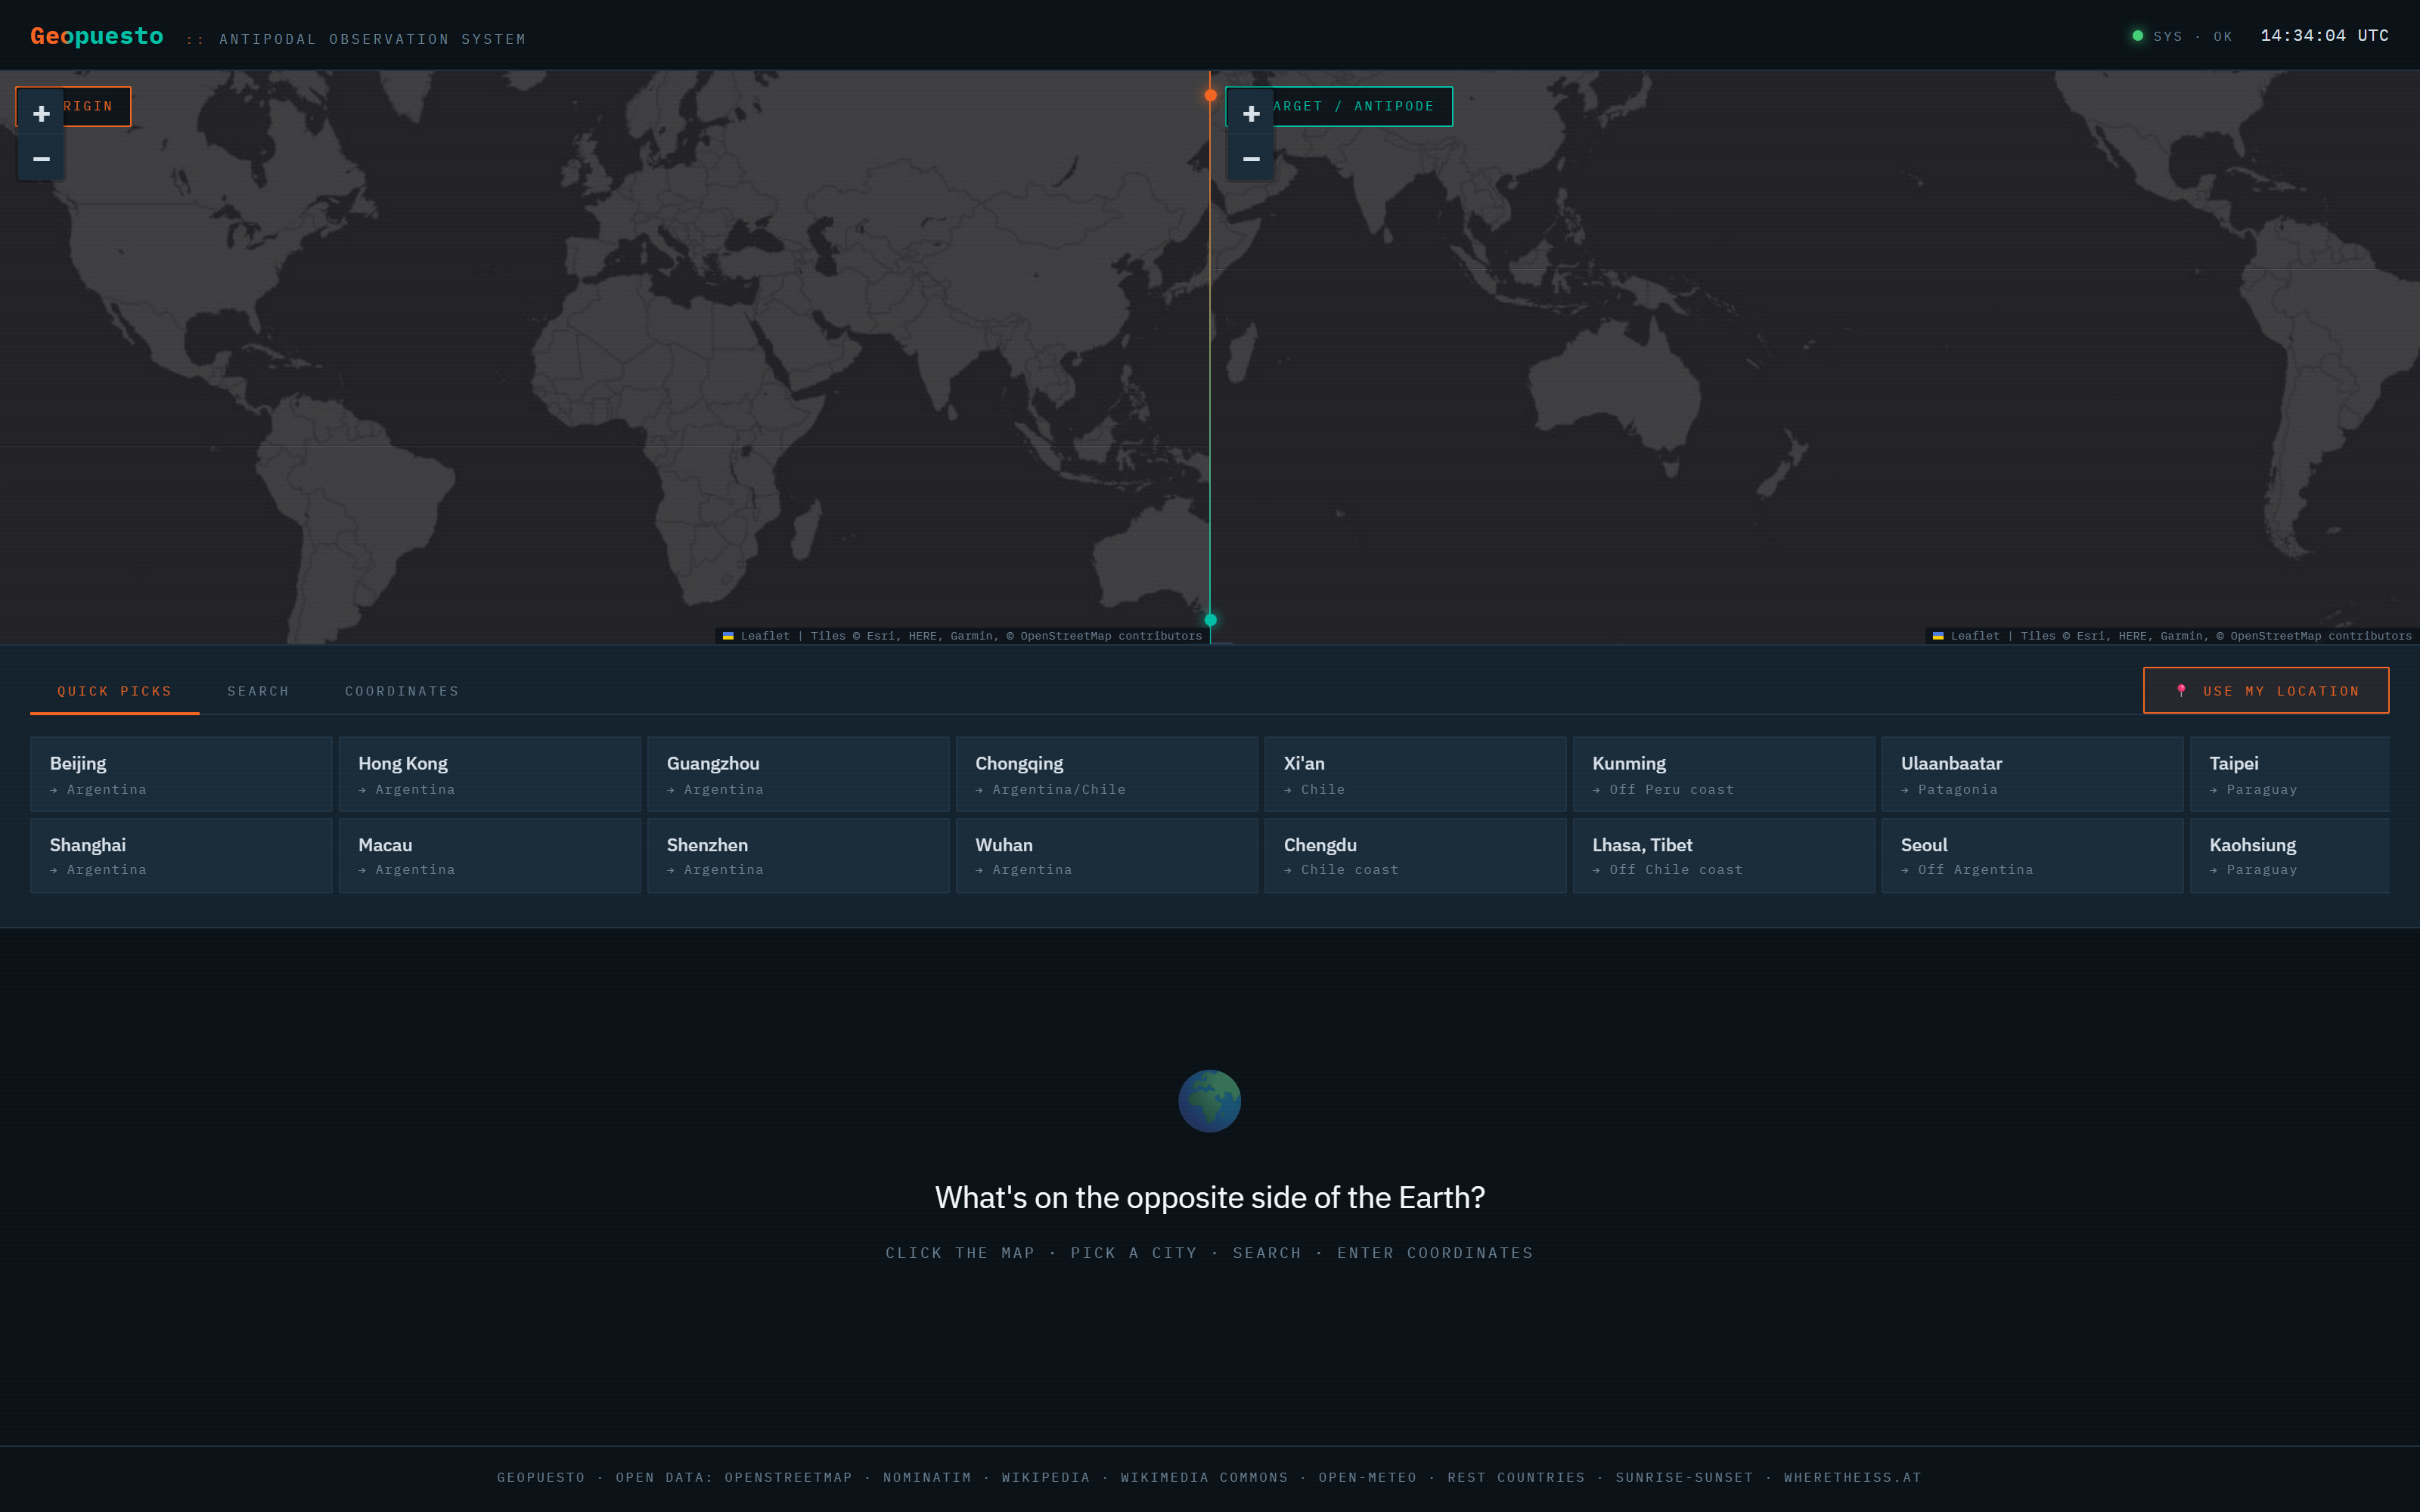Click the teal handle at divider bottom
2420x1512 pixels.
[1210, 620]
